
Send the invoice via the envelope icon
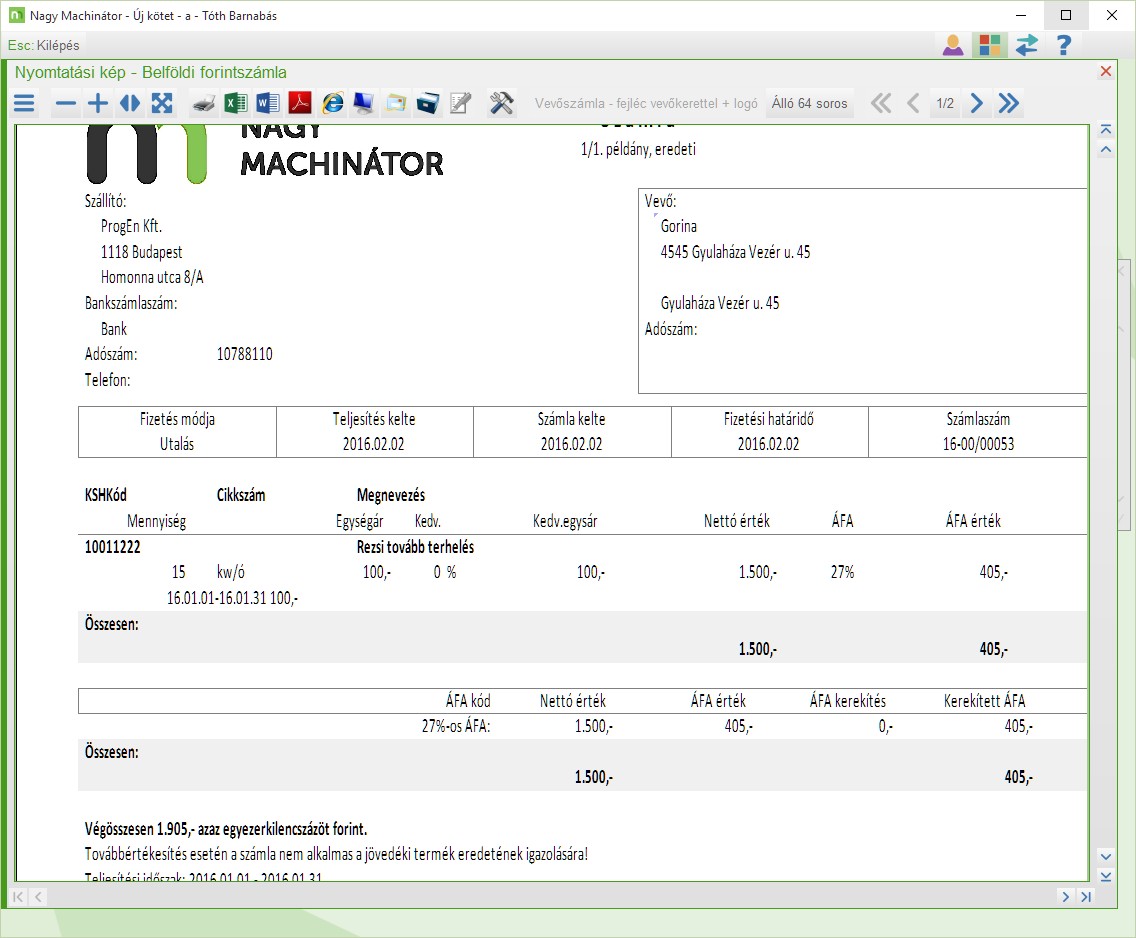tap(396, 103)
